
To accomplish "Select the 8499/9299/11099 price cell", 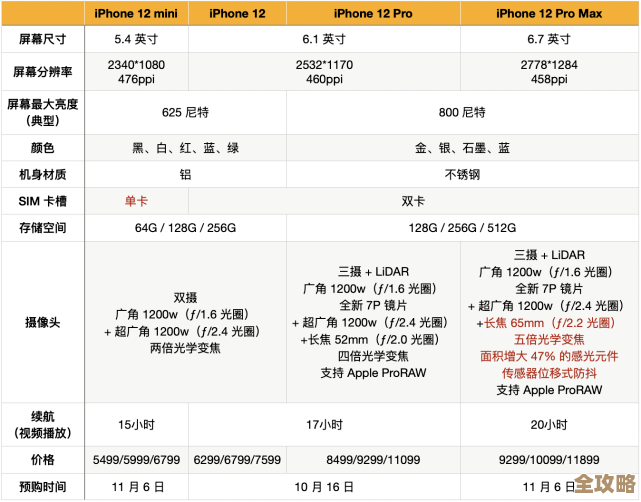I will click(x=373, y=460).
